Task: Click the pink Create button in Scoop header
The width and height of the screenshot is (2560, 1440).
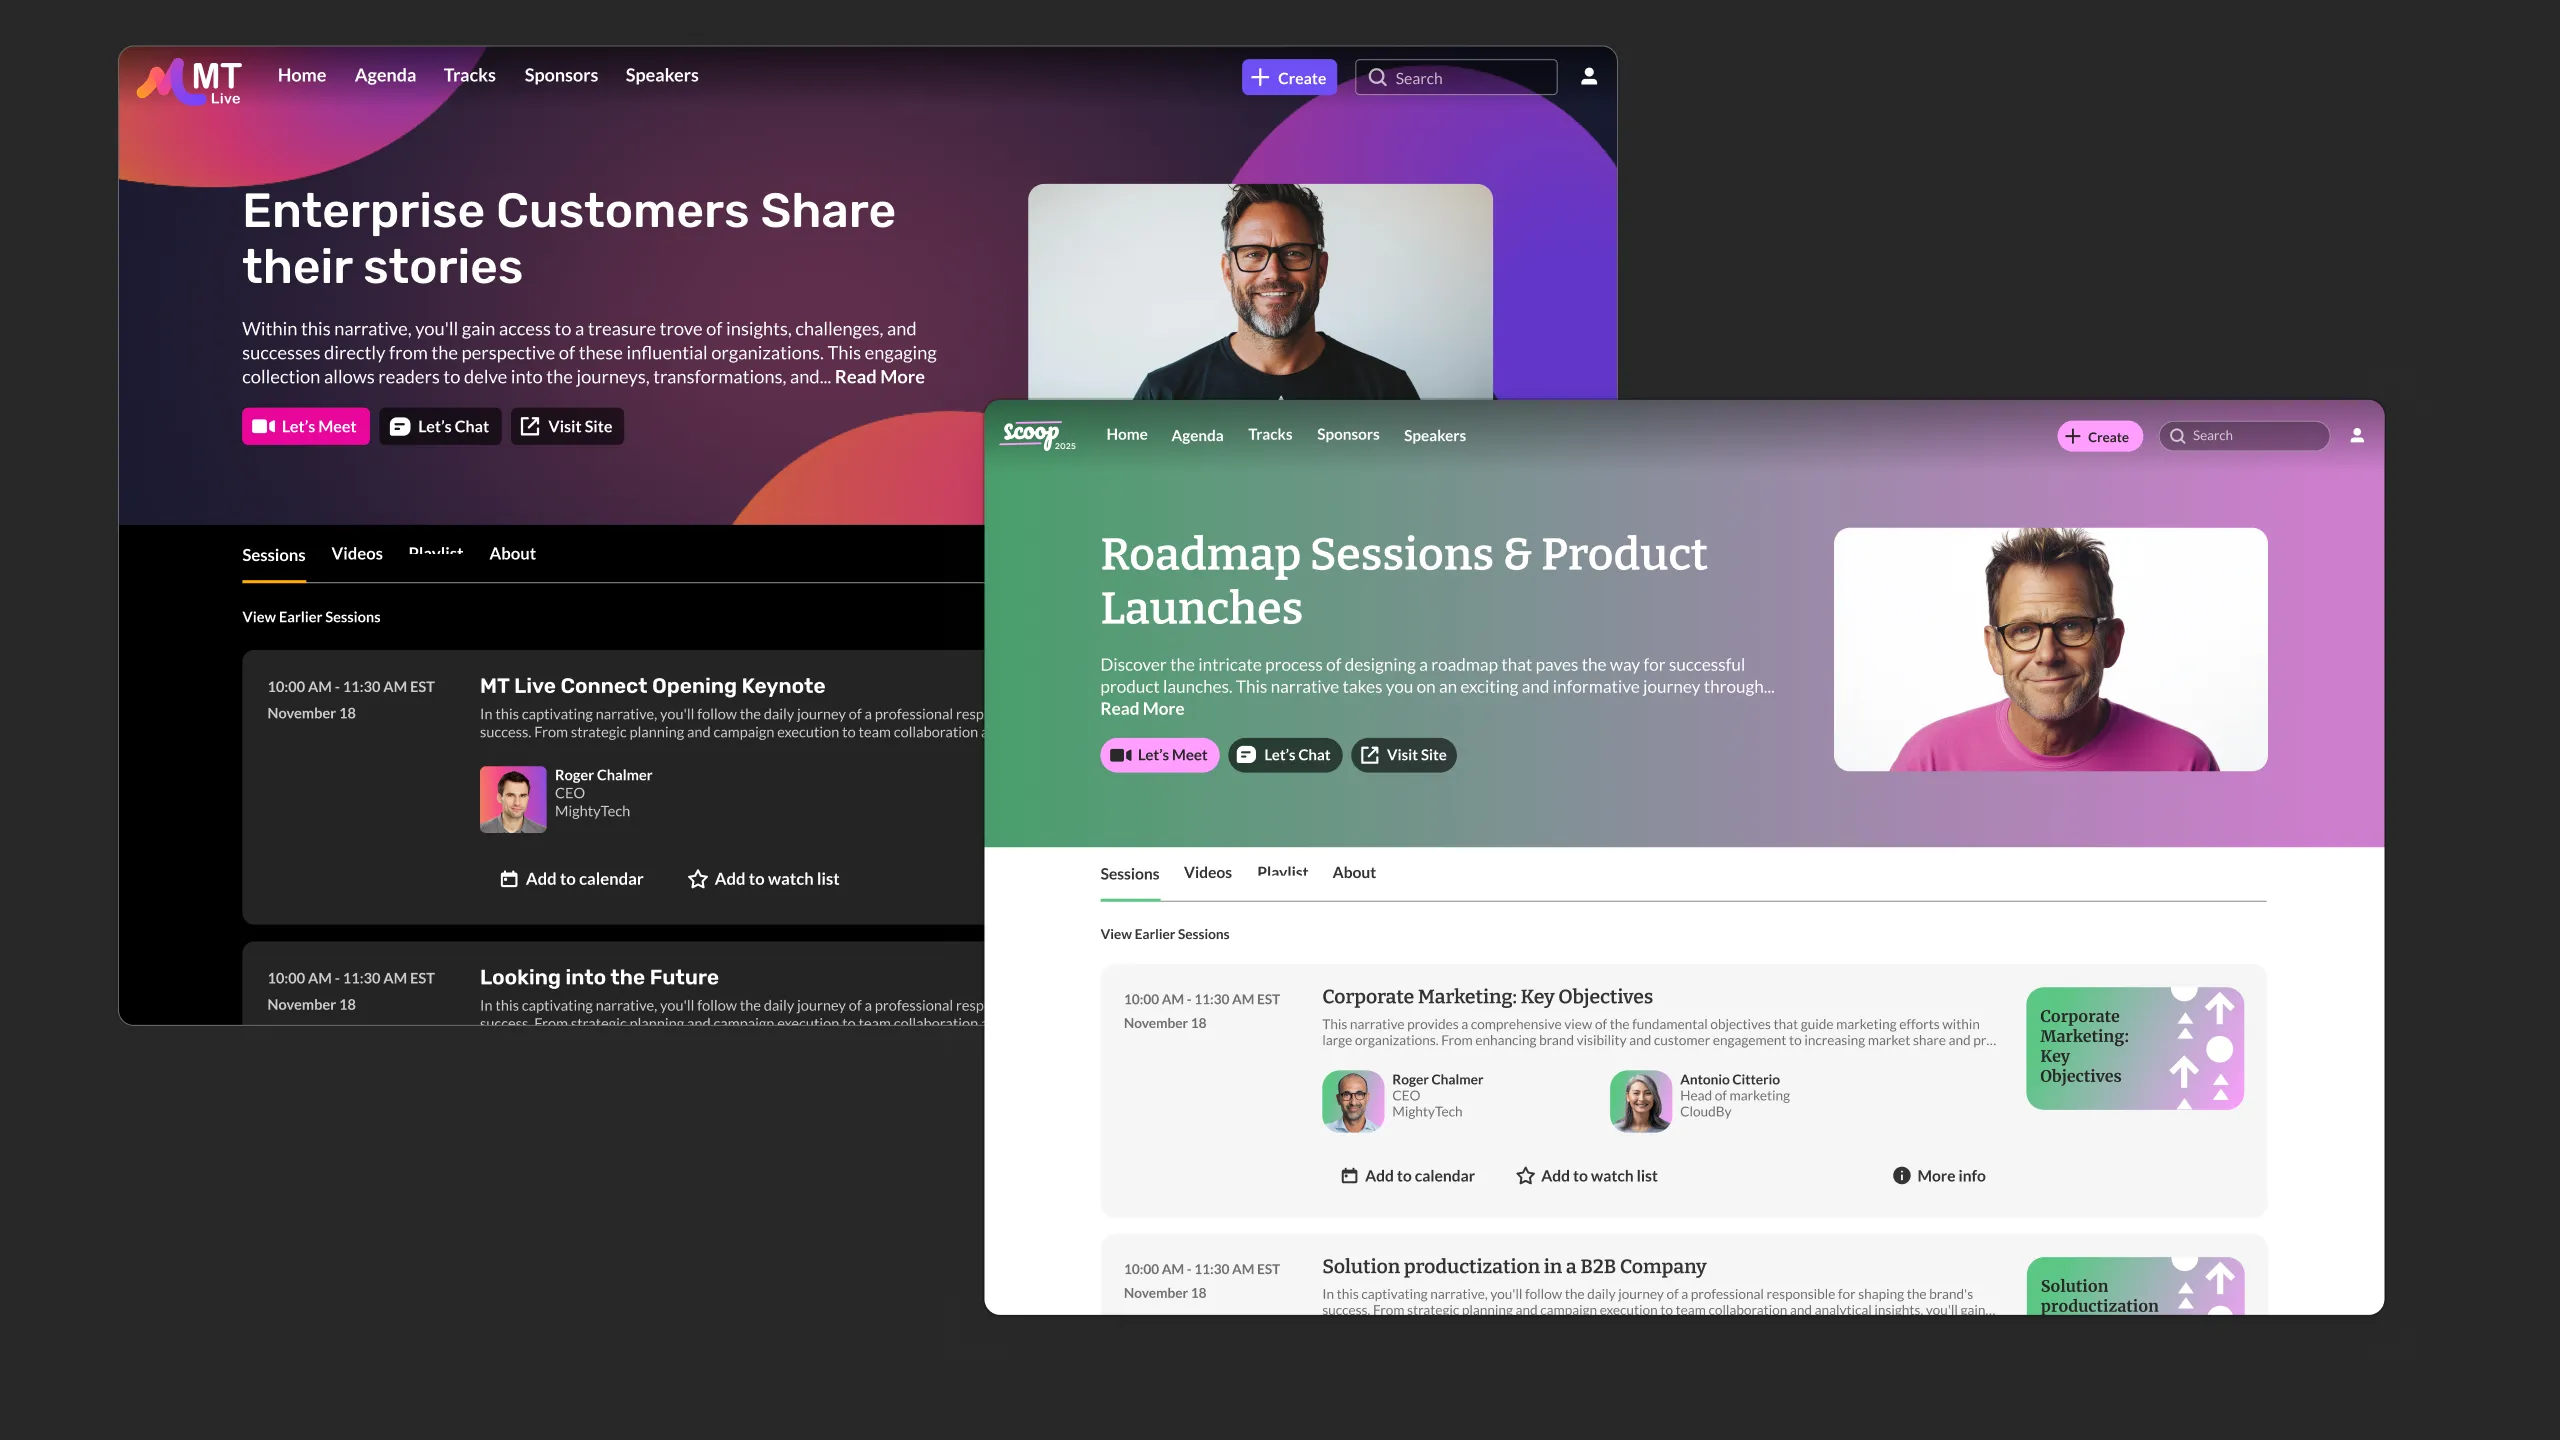Action: pyautogui.click(x=2099, y=436)
